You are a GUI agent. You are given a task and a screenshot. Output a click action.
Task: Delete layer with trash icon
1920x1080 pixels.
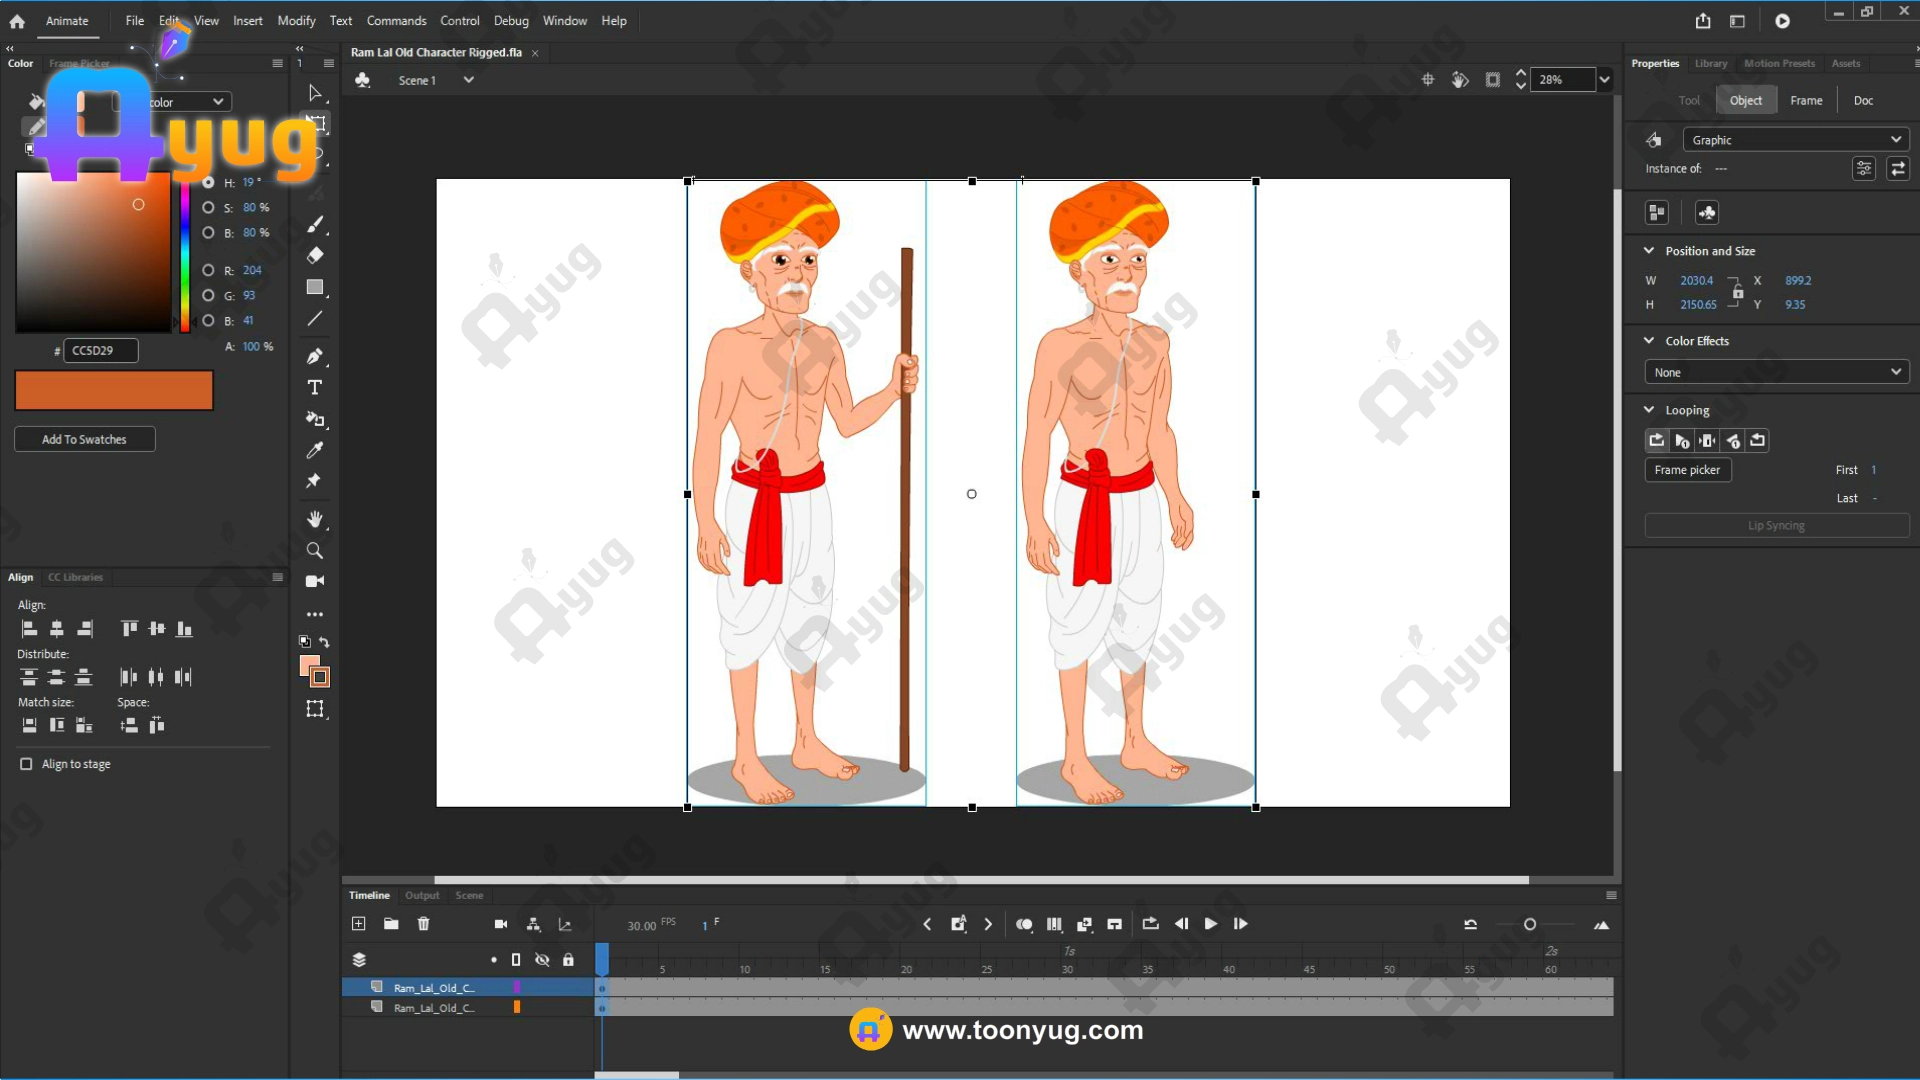423,924
